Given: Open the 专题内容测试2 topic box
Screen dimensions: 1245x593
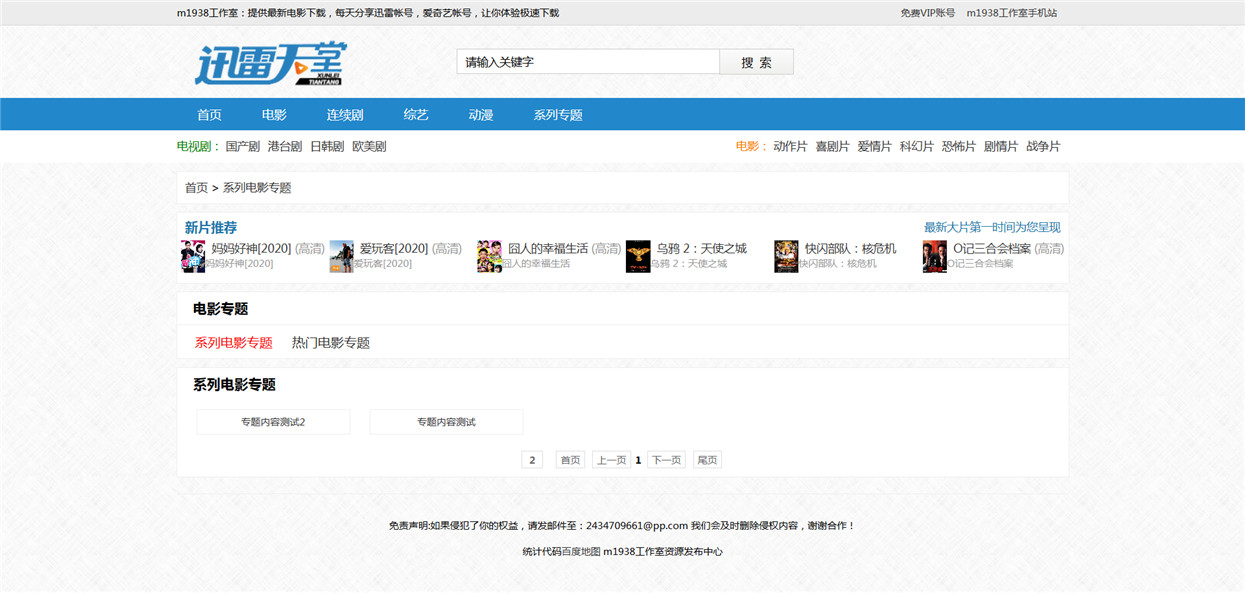Looking at the screenshot, I should tap(273, 422).
